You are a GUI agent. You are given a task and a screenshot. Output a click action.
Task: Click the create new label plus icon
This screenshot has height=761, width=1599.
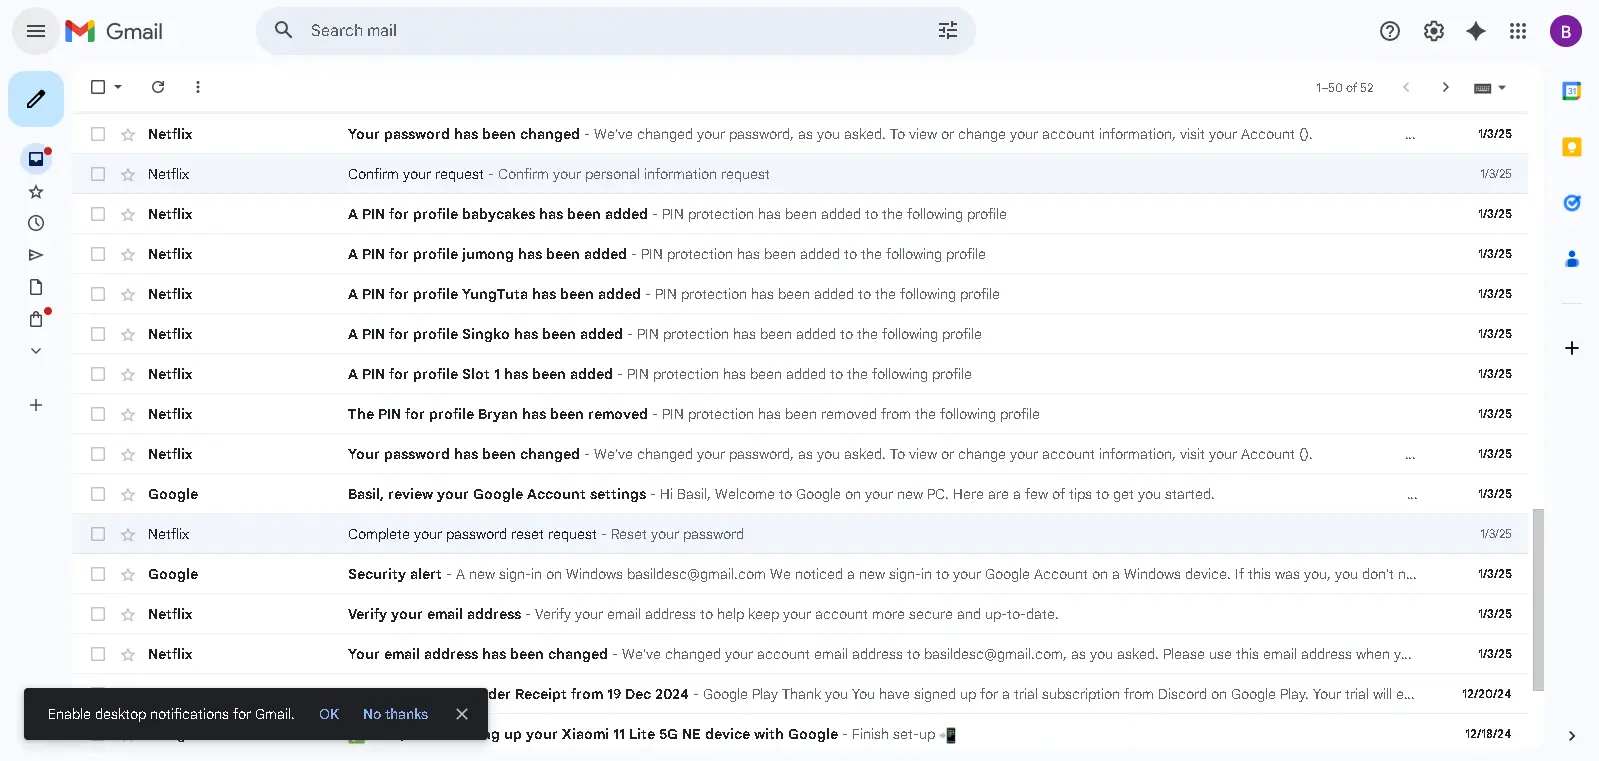36,405
